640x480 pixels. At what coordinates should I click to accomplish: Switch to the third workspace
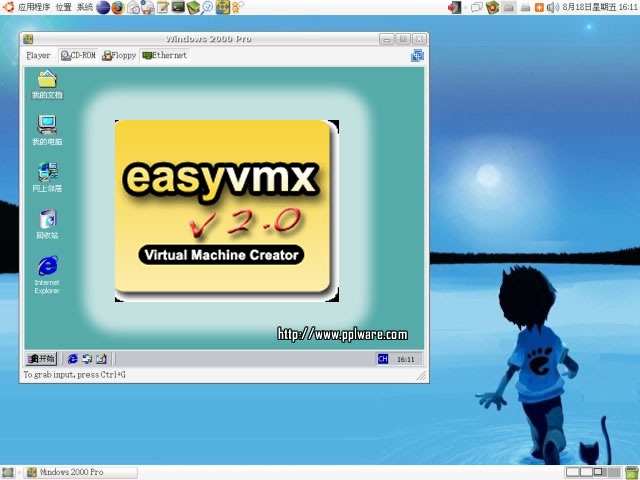600,472
